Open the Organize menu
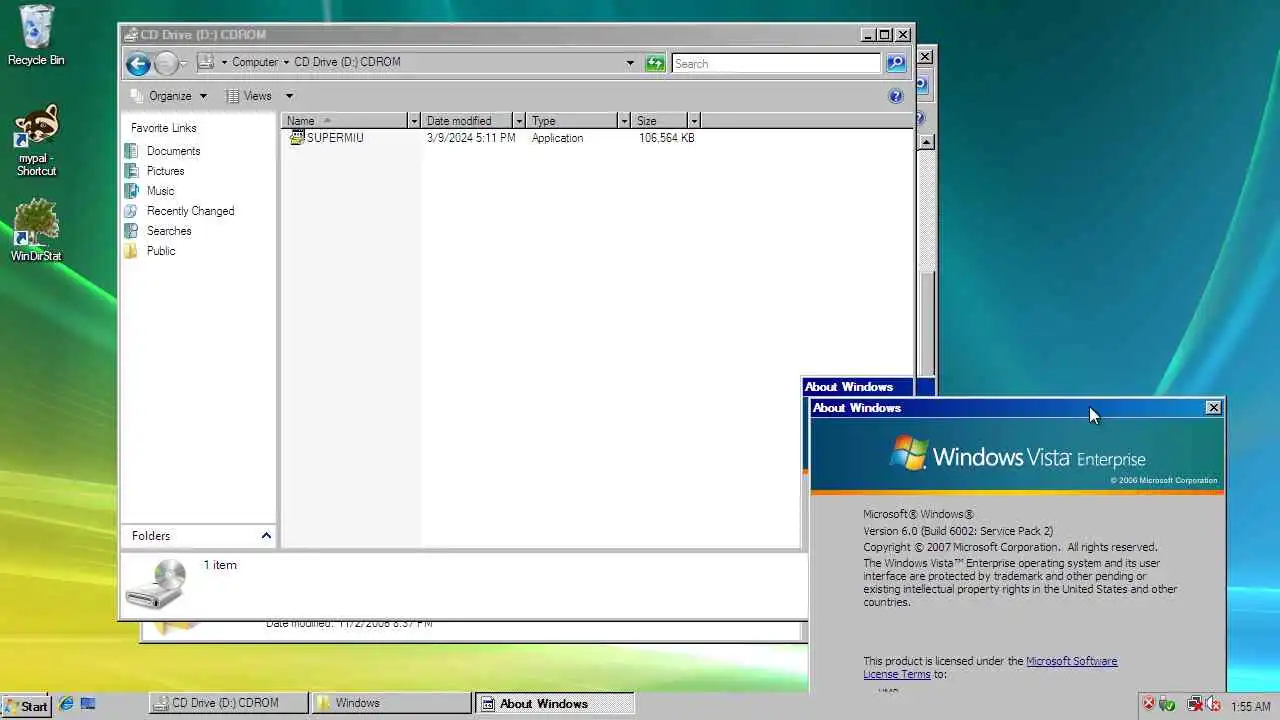 coord(169,96)
